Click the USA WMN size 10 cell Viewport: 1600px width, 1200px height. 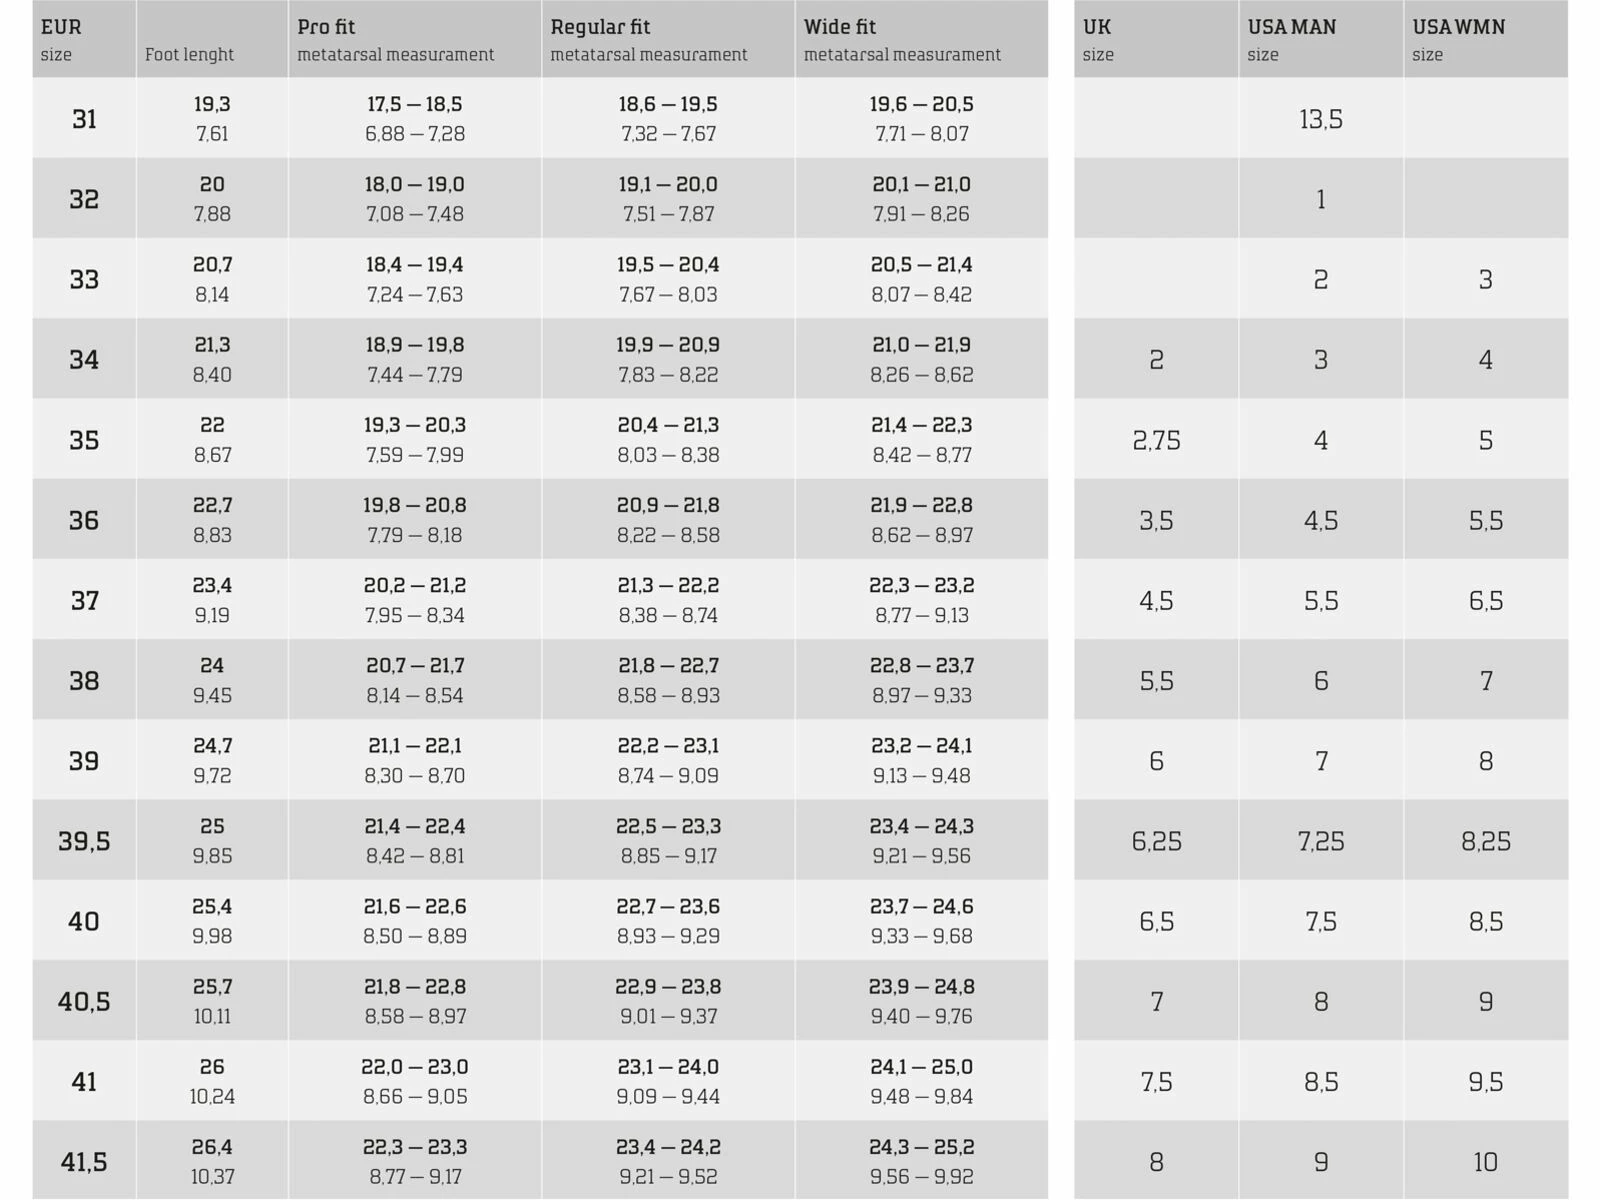1485,1162
